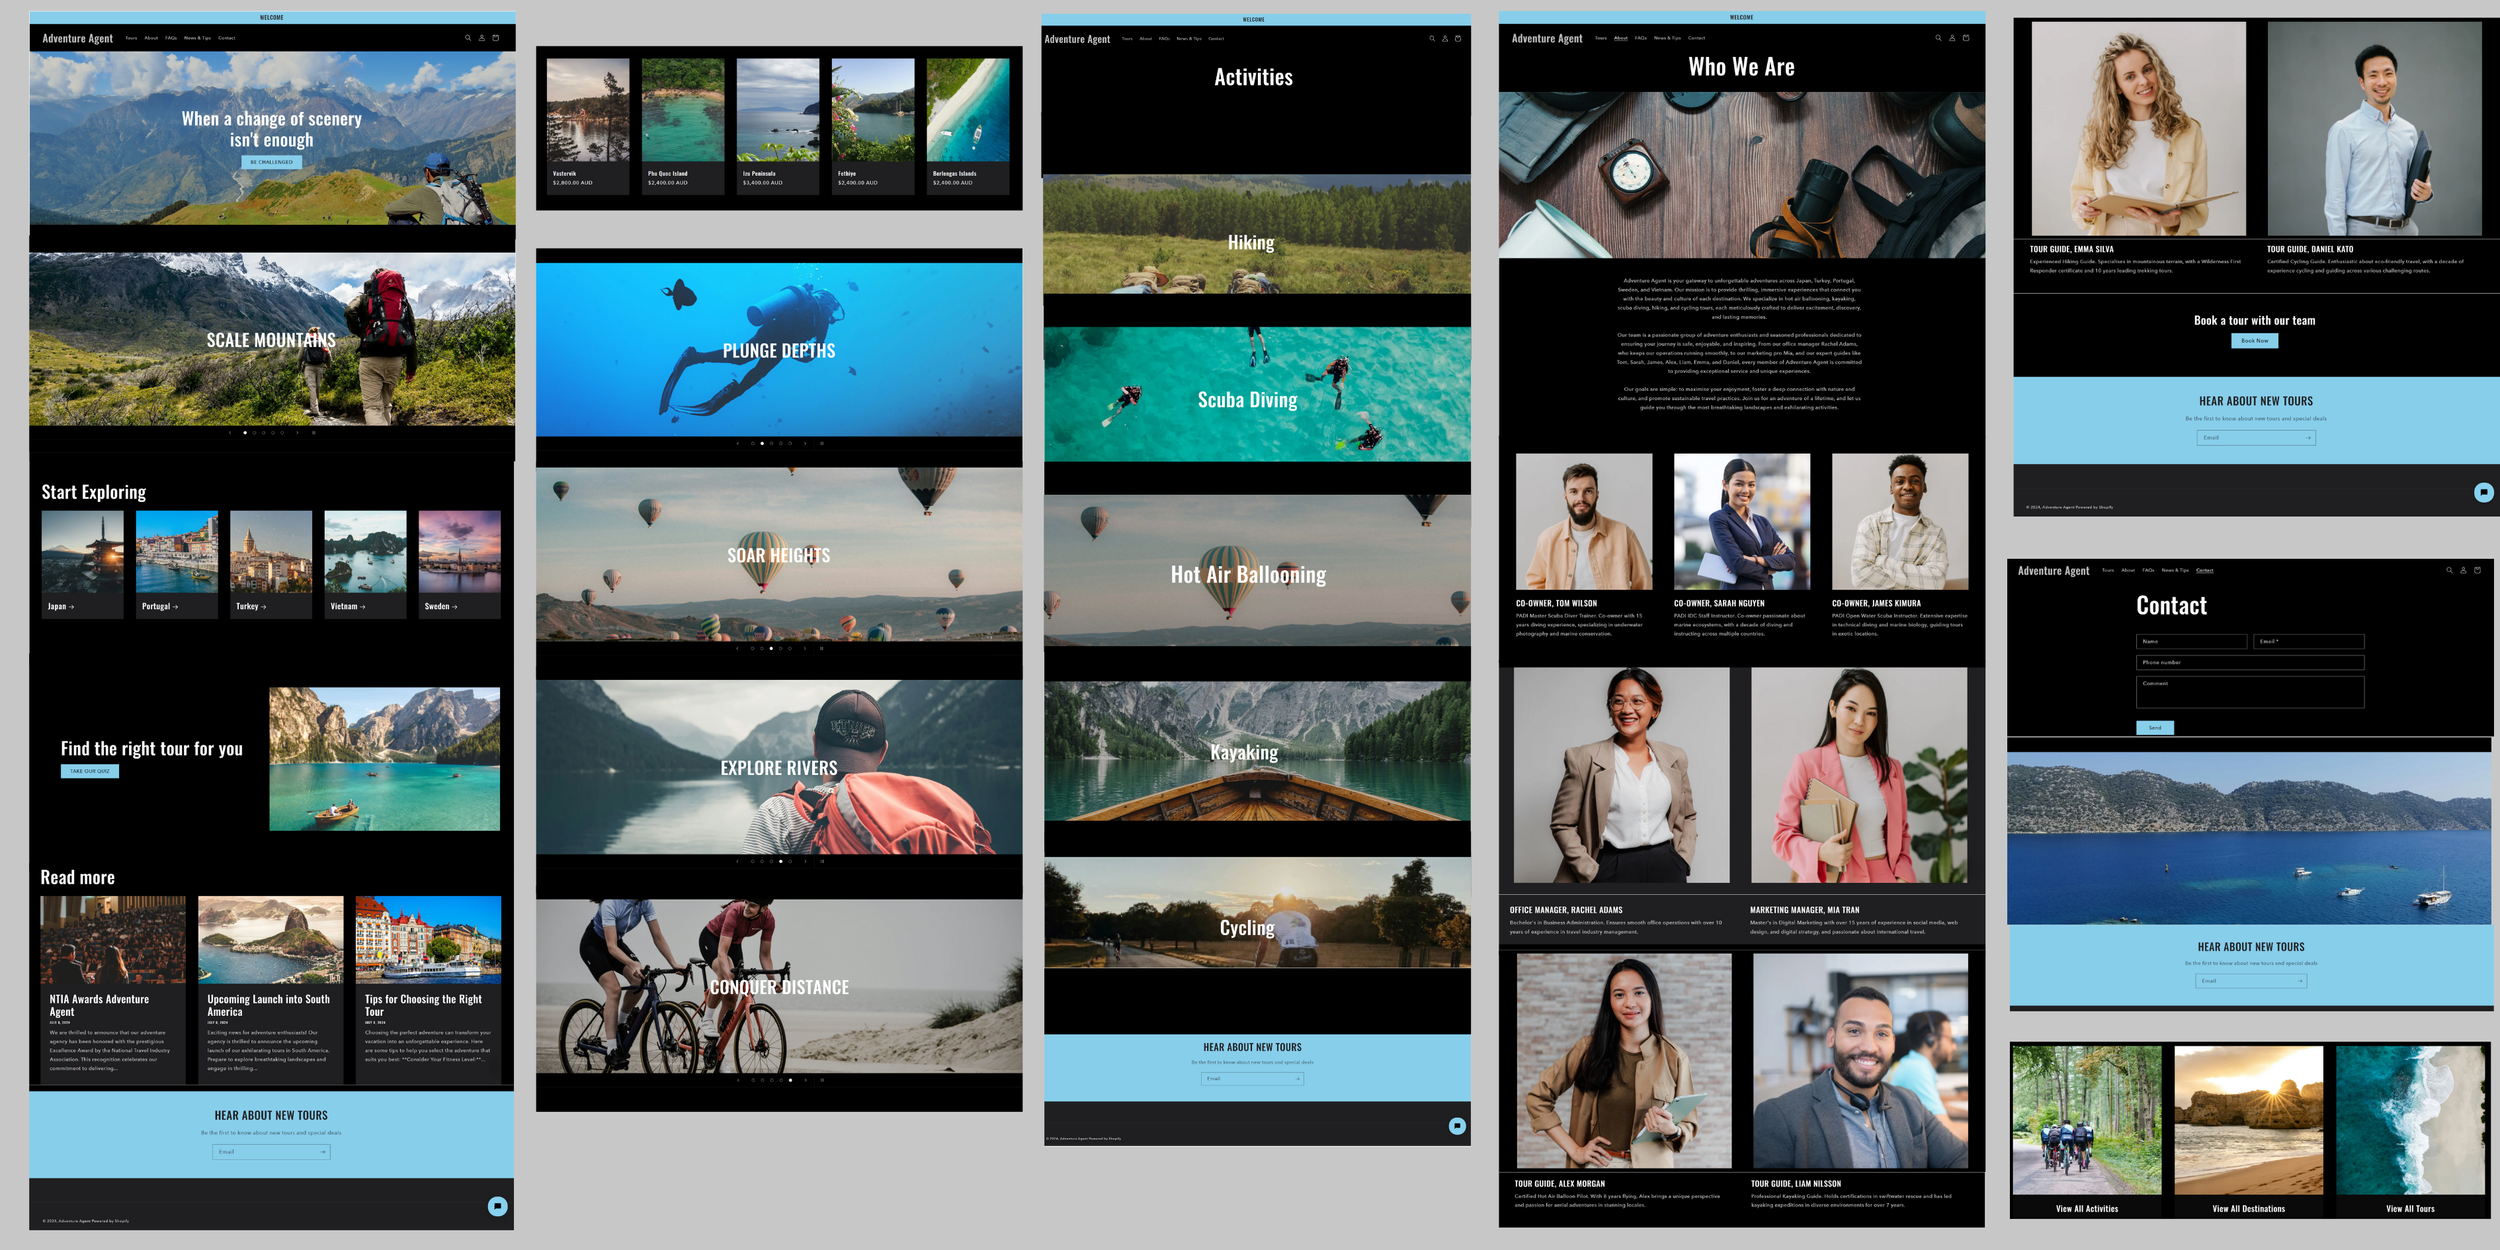This screenshot has width=2500, height=1250.
Task: Click the BE CHALLENGED hero button
Action: 271,162
